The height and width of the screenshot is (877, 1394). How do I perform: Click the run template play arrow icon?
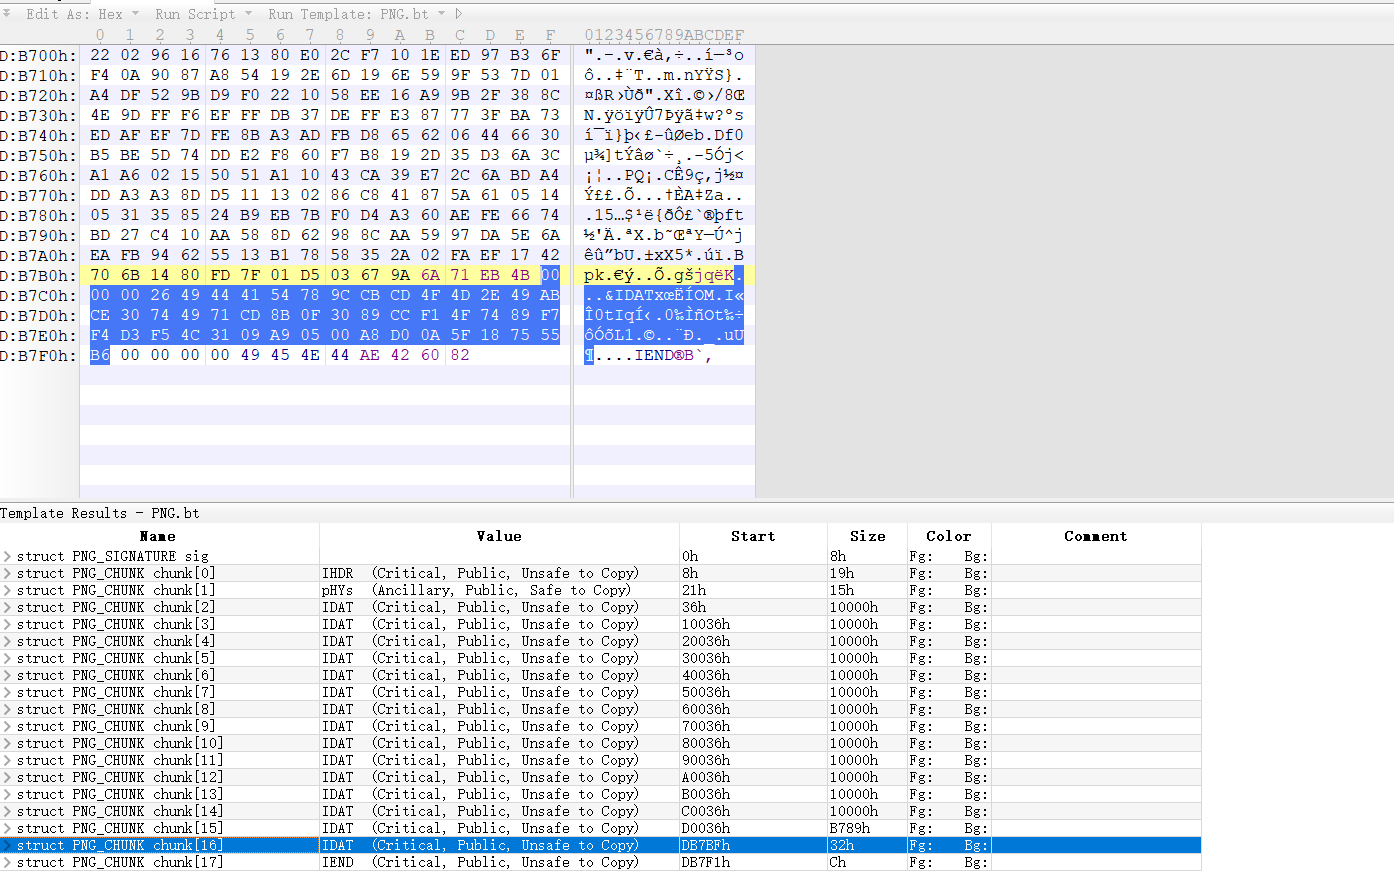pos(459,14)
